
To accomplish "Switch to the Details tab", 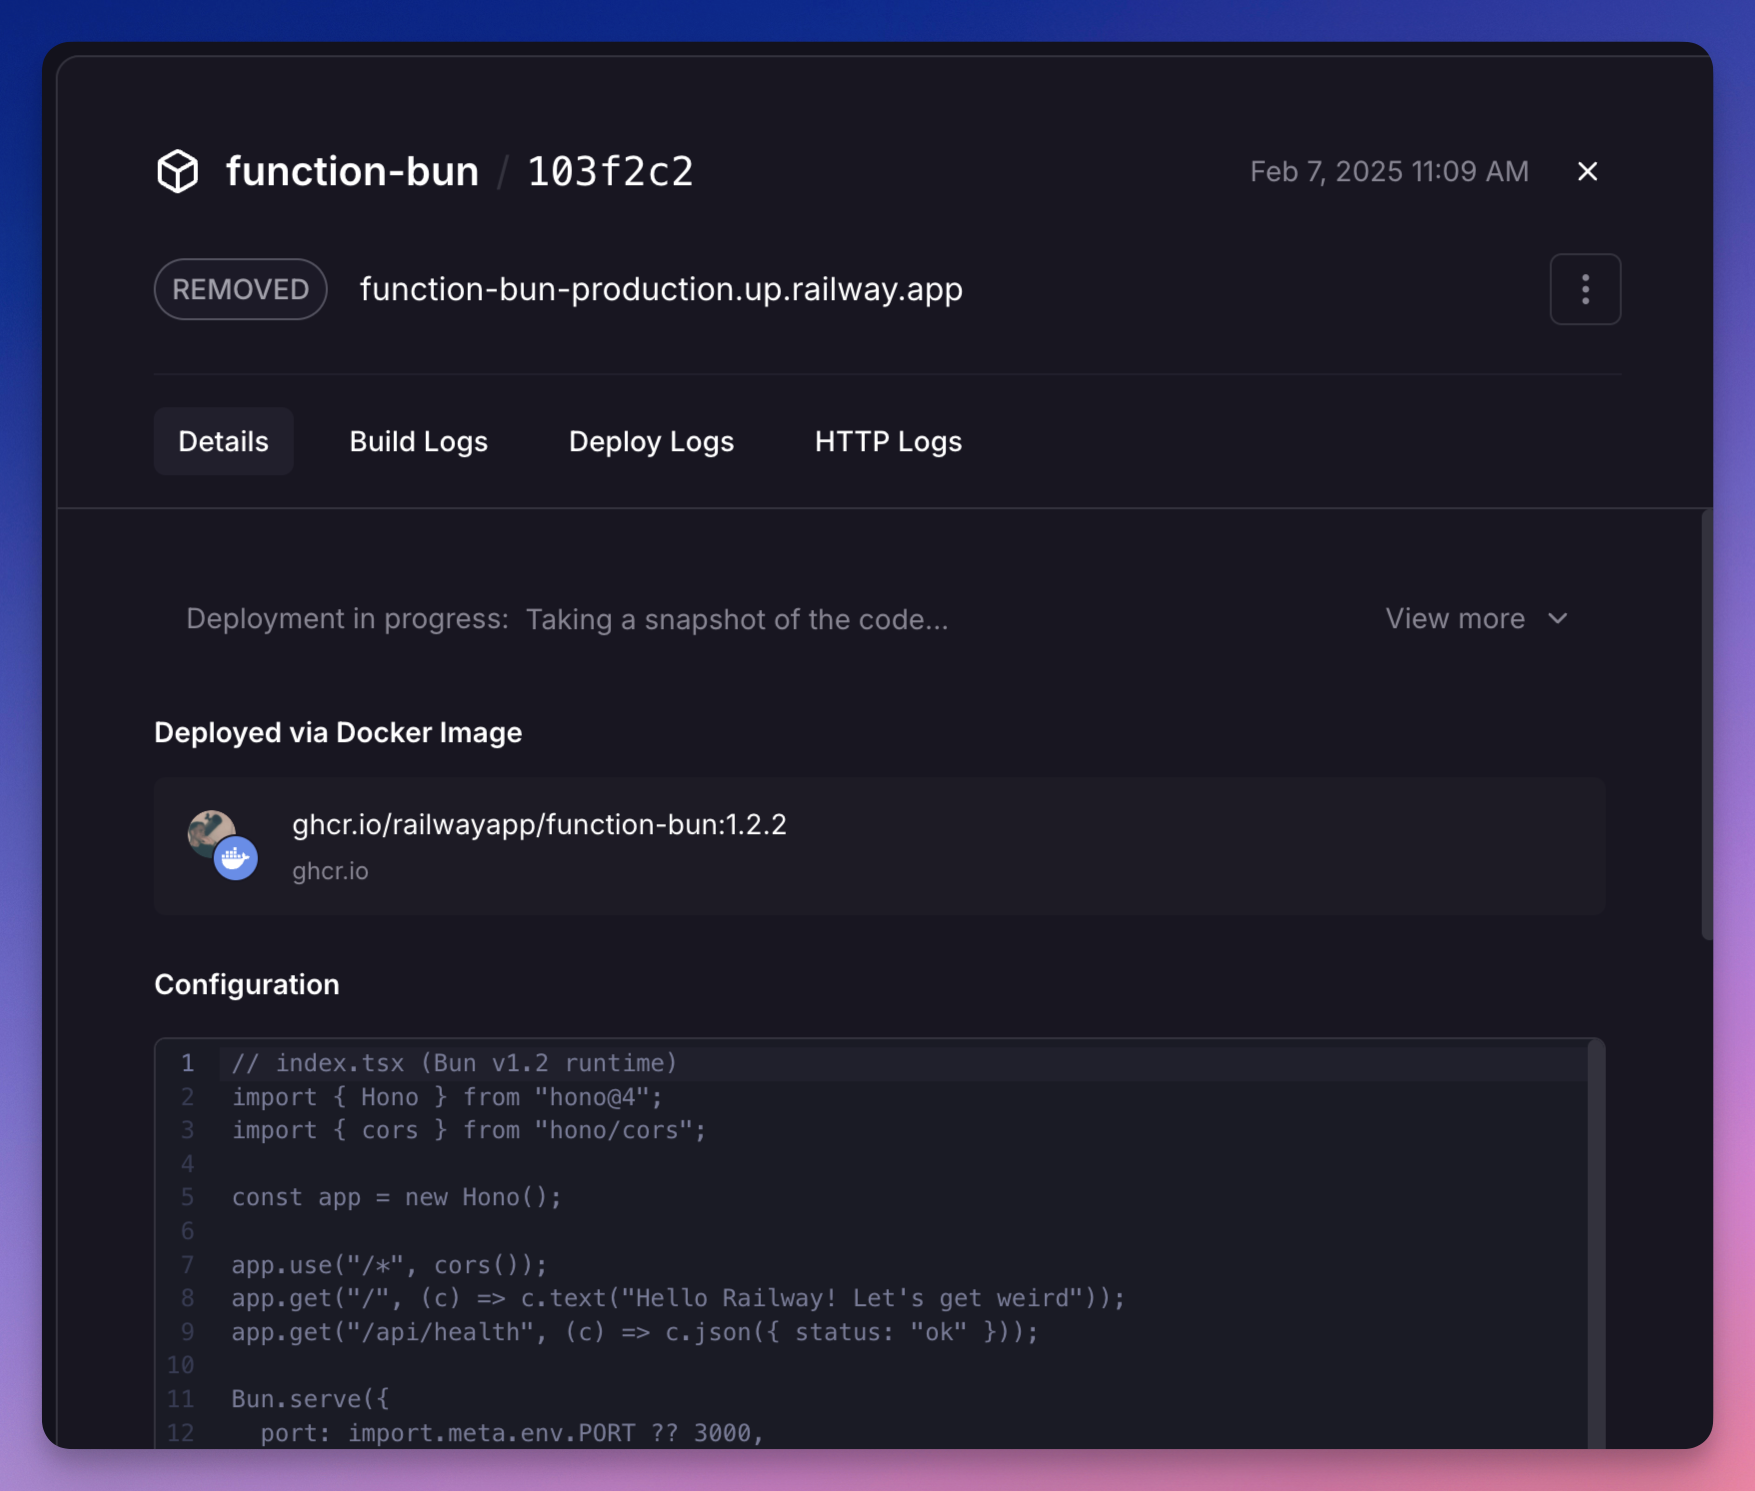I will pyautogui.click(x=223, y=441).
